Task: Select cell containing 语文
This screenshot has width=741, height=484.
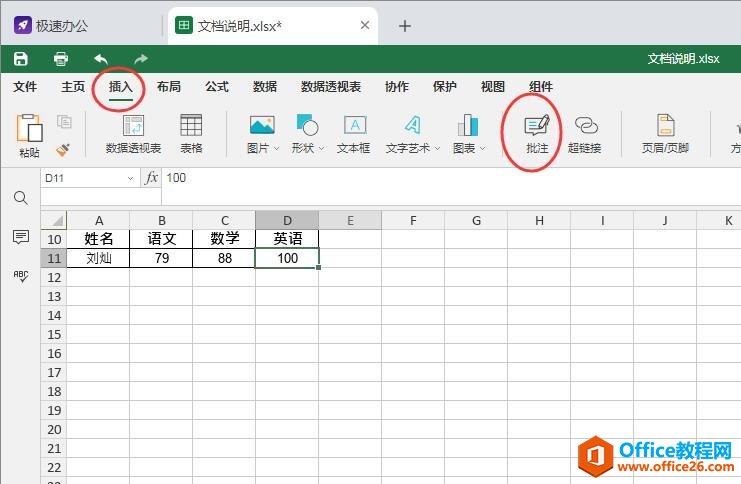Action: click(161, 239)
